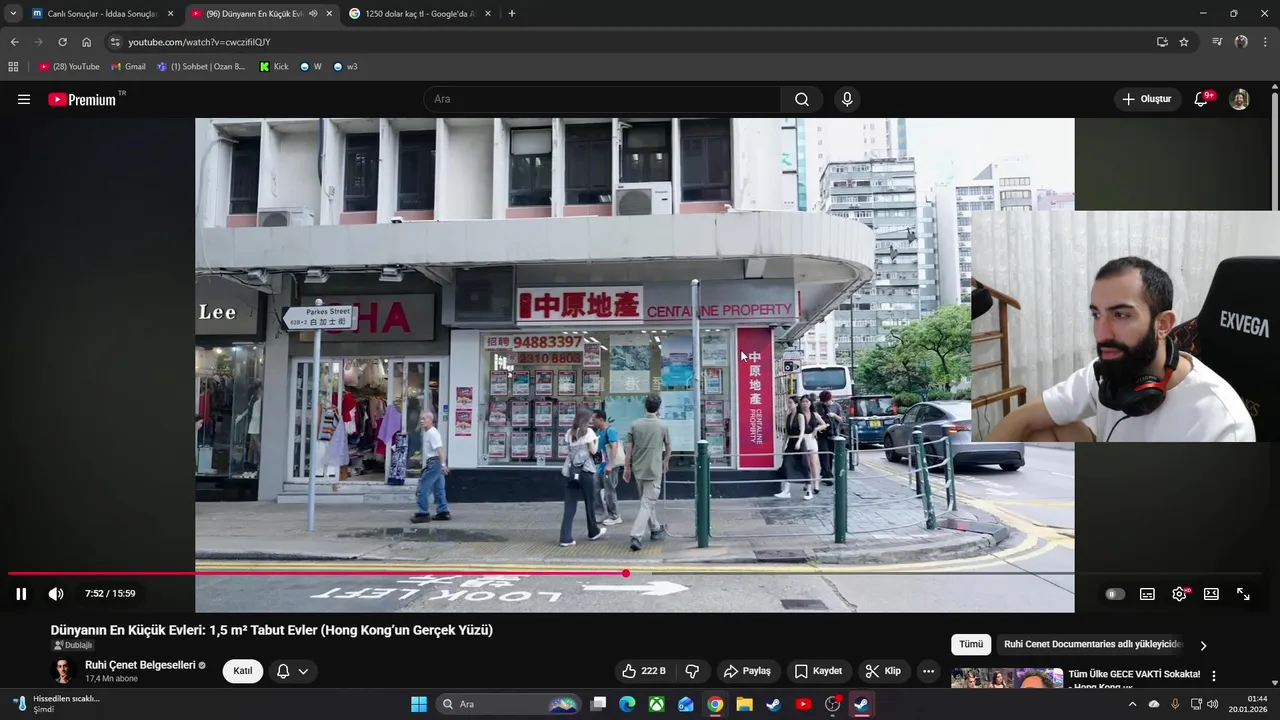The height and width of the screenshot is (720, 1280).
Task: Save video with Kaydet button
Action: click(819, 671)
